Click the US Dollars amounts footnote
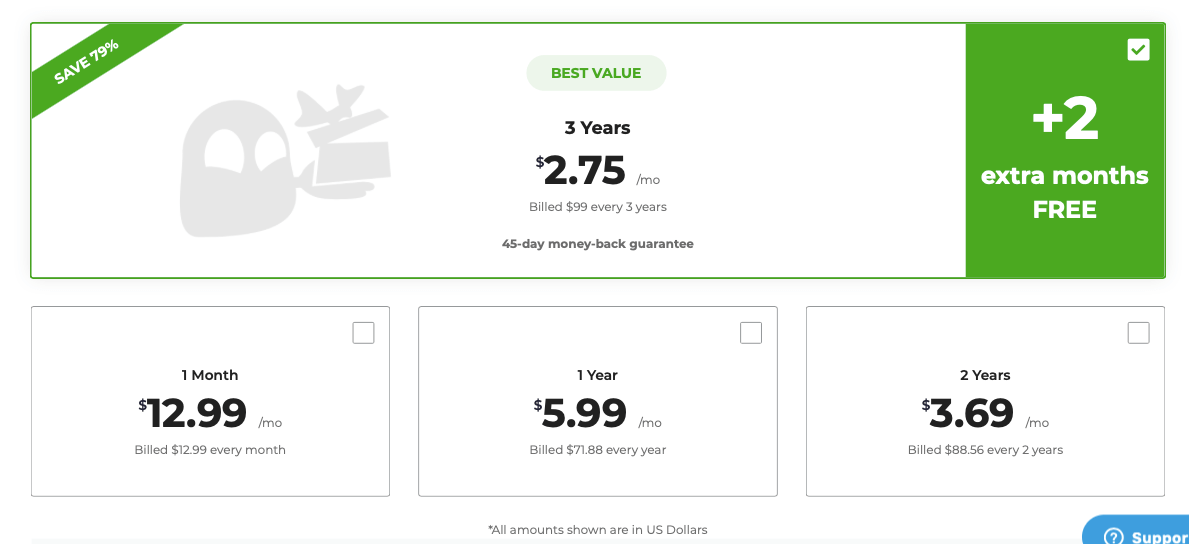 point(598,530)
